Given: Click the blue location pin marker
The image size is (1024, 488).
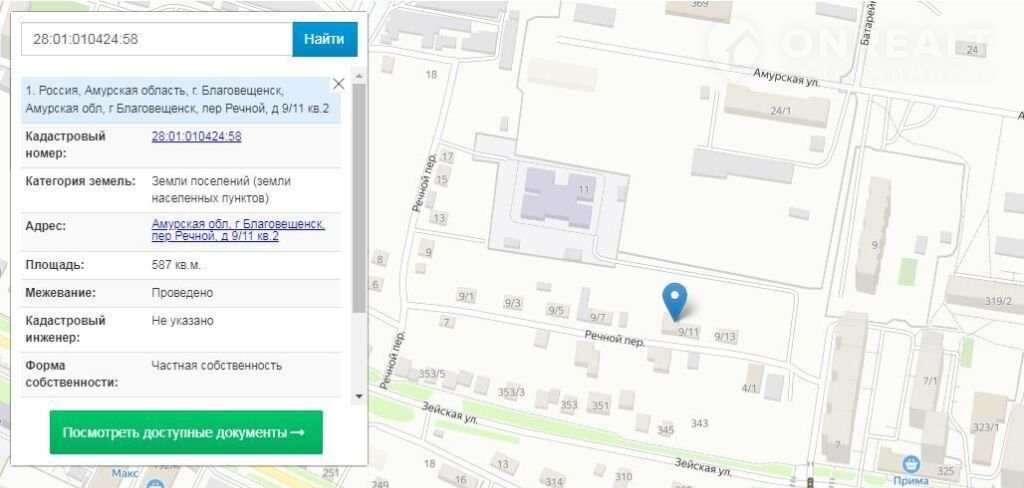Looking at the screenshot, I should click(x=676, y=299).
